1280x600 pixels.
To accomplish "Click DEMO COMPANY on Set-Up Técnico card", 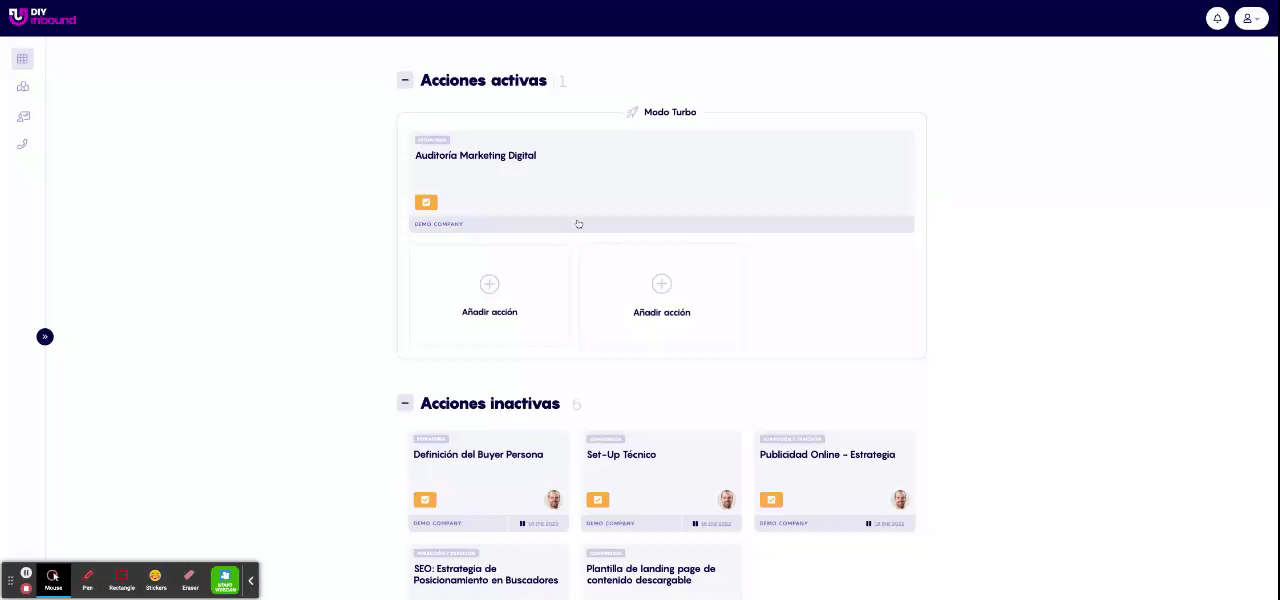I will [611, 523].
